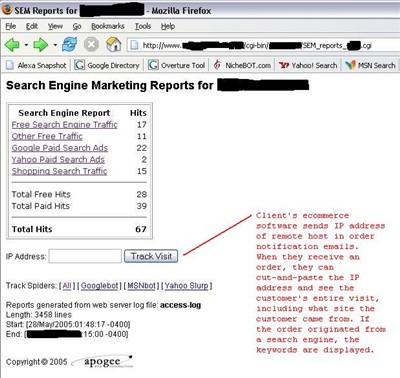
Task: Open the Google Paid Search Ads report
Action: point(60,148)
